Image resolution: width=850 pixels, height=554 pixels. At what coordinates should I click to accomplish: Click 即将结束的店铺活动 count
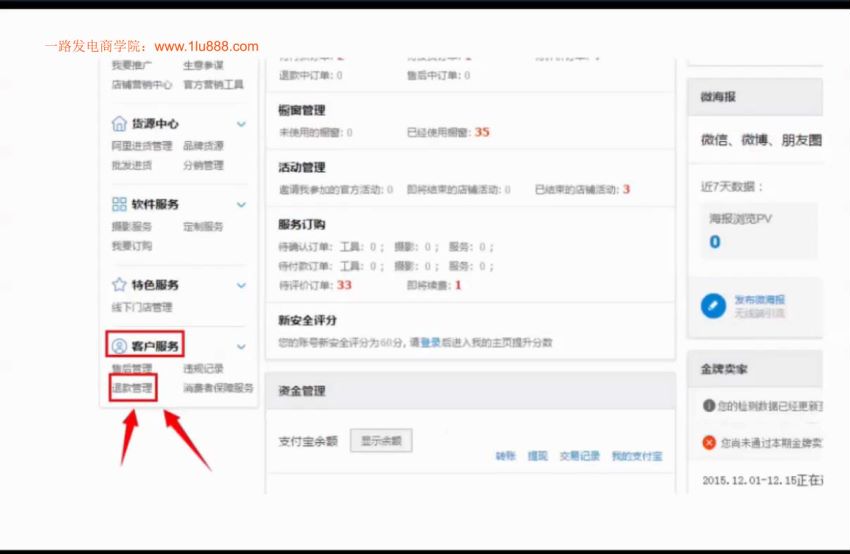click(507, 190)
